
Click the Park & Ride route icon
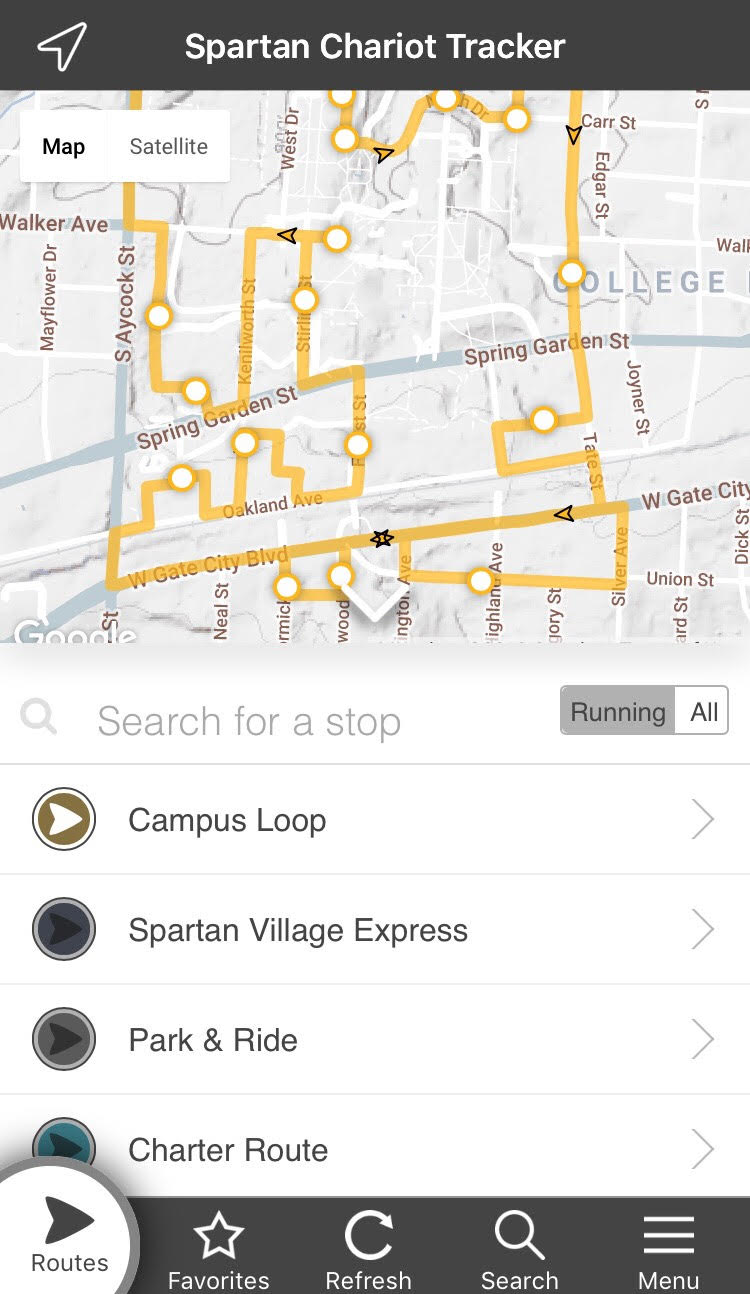pos(64,1040)
